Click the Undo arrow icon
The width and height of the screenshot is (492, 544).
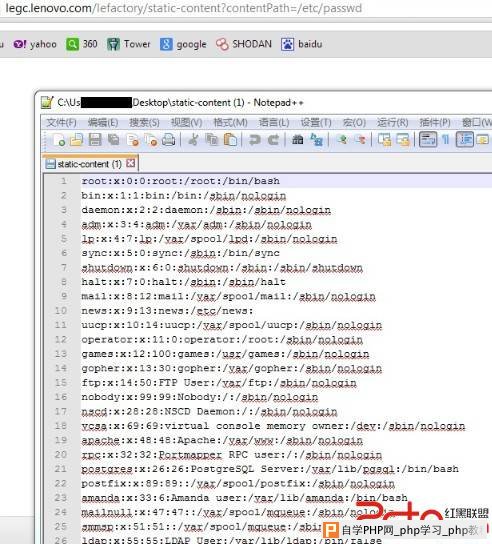pyautogui.click(x=255, y=140)
